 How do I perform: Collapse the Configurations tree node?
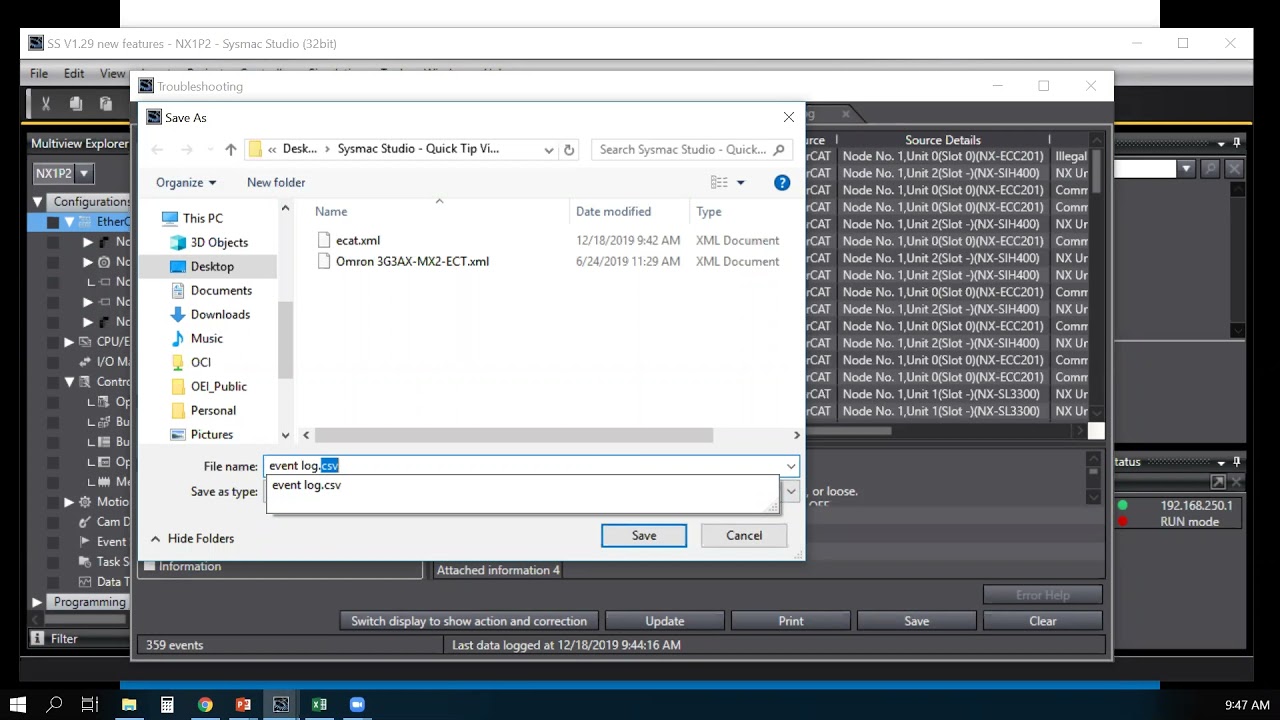(x=37, y=202)
